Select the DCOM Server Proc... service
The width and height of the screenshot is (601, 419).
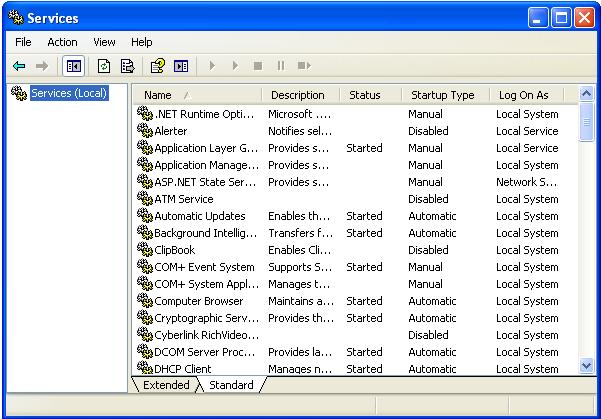click(204, 352)
